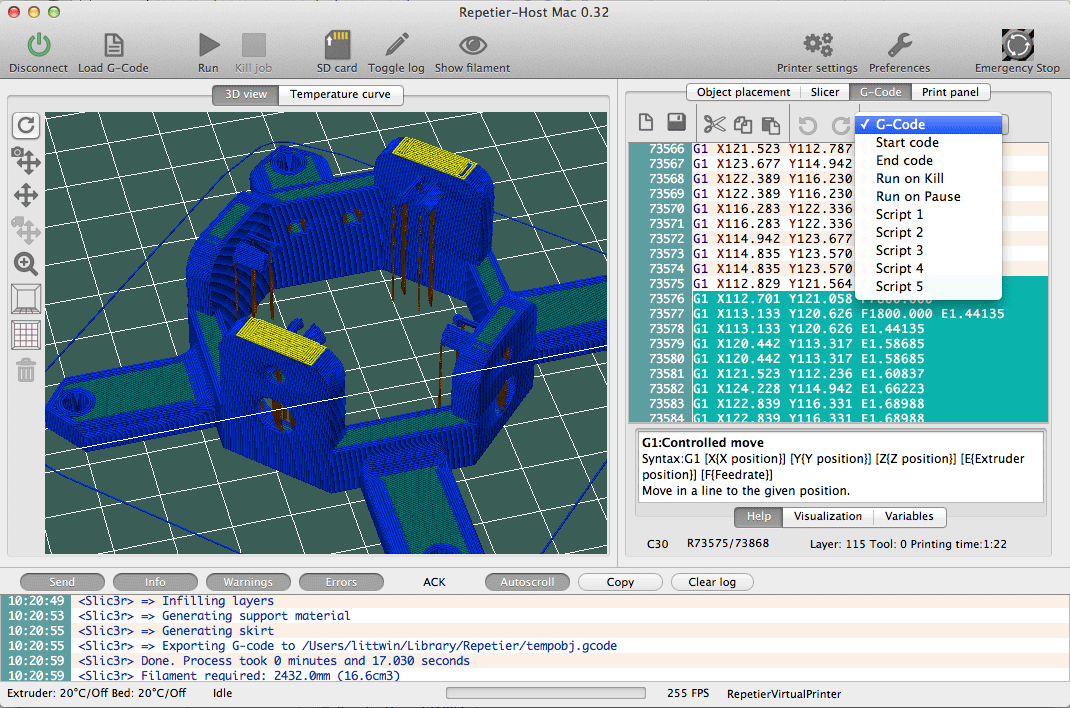Select Run on Pause in dropdown
This screenshot has width=1070, height=708.
click(x=918, y=197)
